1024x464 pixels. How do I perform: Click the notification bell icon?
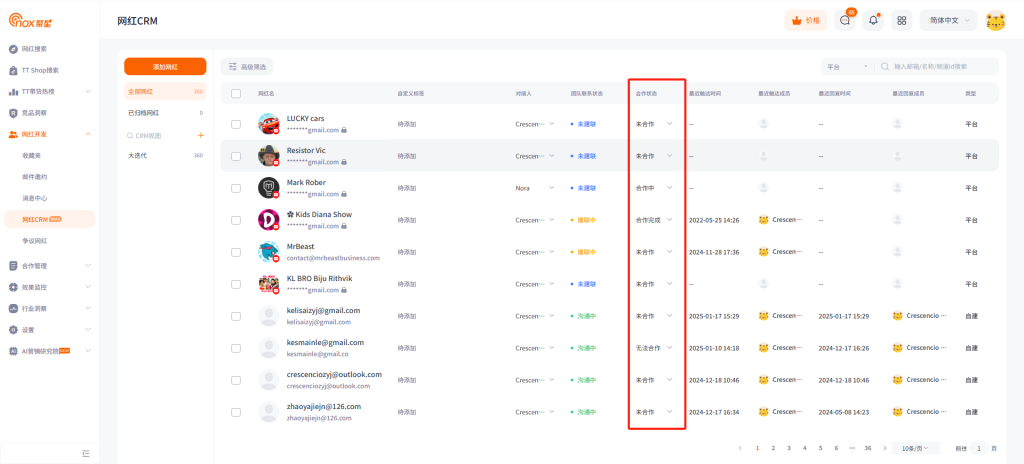pyautogui.click(x=873, y=20)
